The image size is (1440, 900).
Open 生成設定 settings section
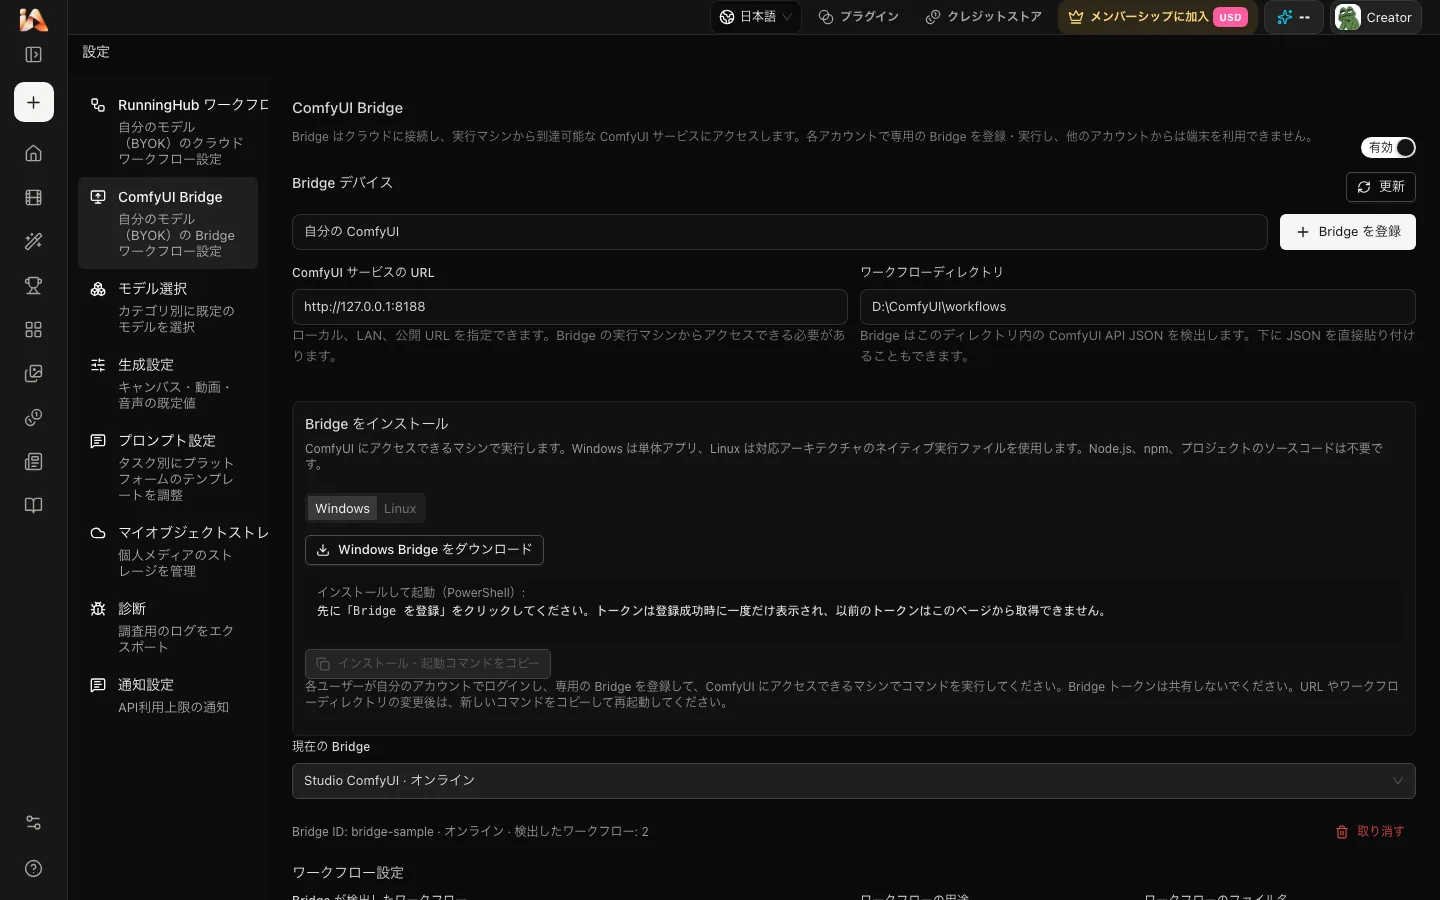[168, 383]
